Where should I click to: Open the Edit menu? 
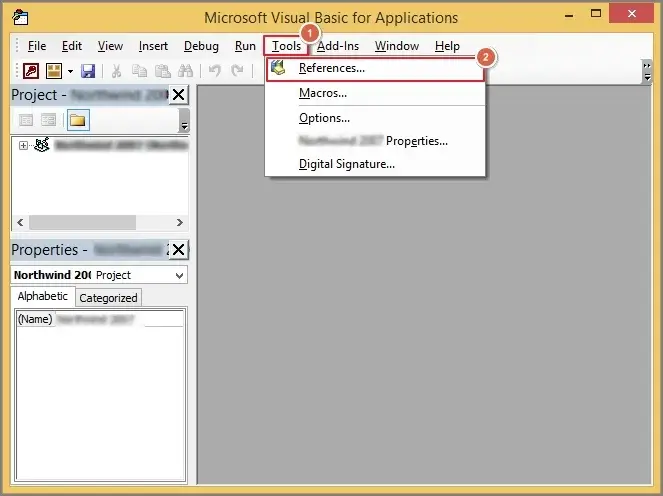click(71, 46)
